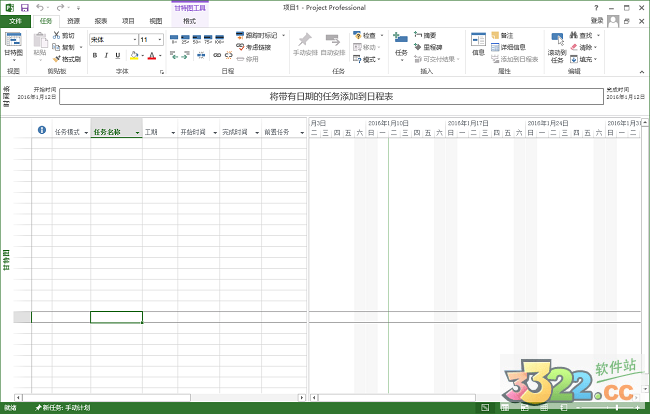Switch to the Format (格式) tab
650x414 pixels.
pyautogui.click(x=189, y=21)
